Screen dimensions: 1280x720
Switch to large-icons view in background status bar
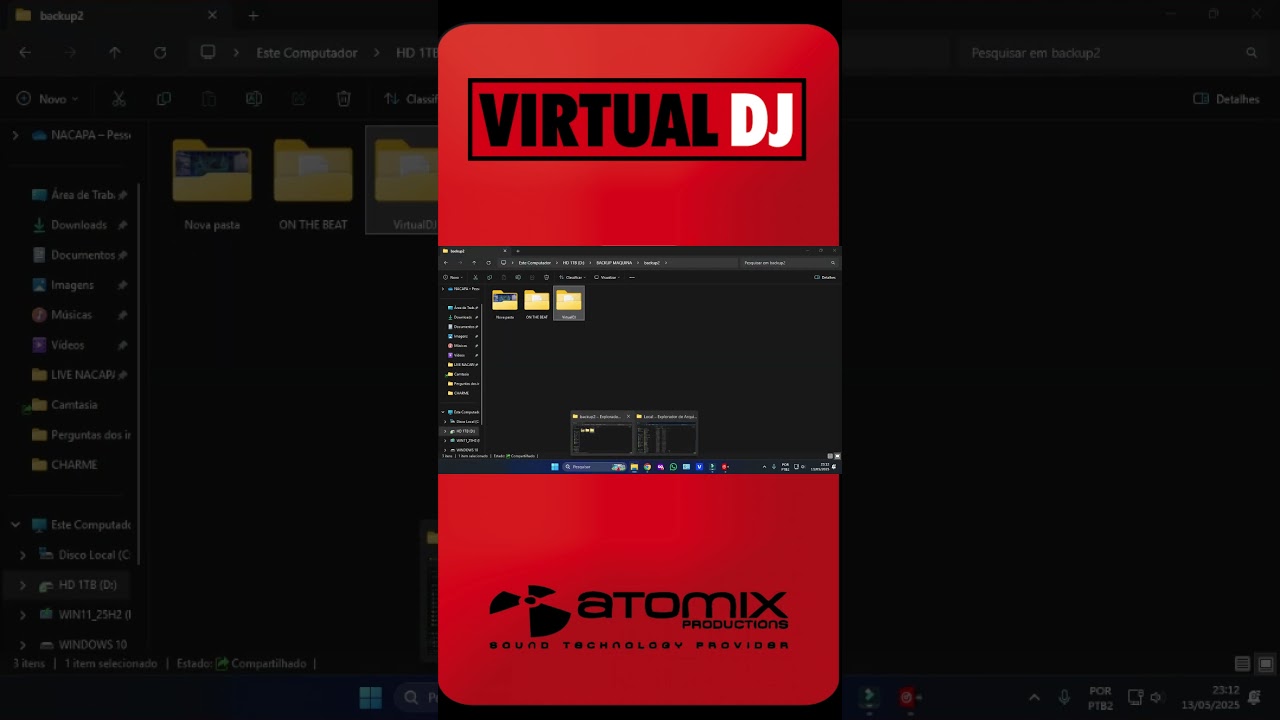point(1265,664)
